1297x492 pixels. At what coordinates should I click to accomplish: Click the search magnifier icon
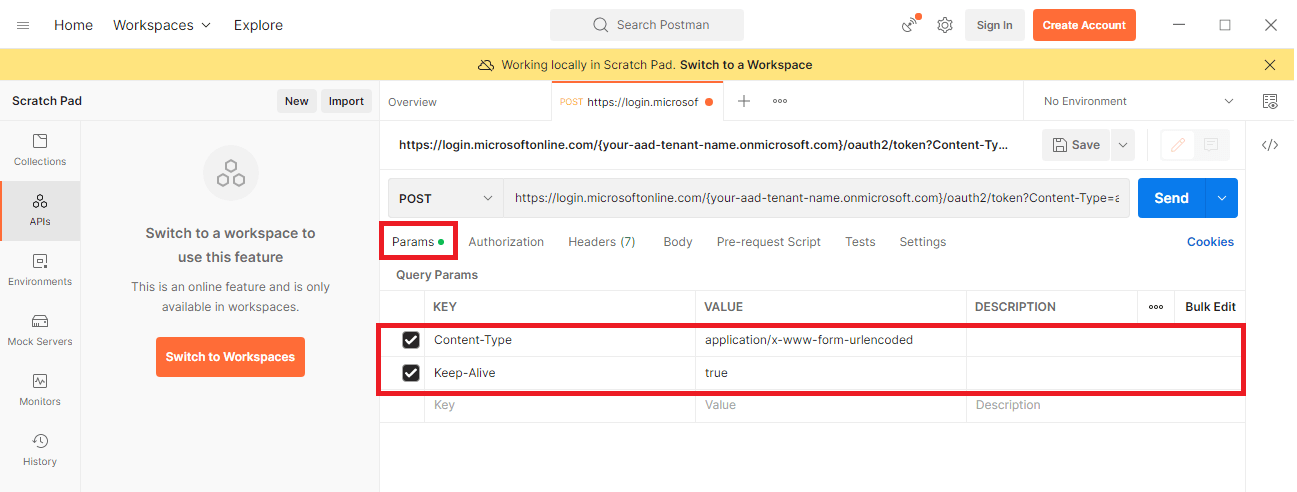[x=601, y=25]
